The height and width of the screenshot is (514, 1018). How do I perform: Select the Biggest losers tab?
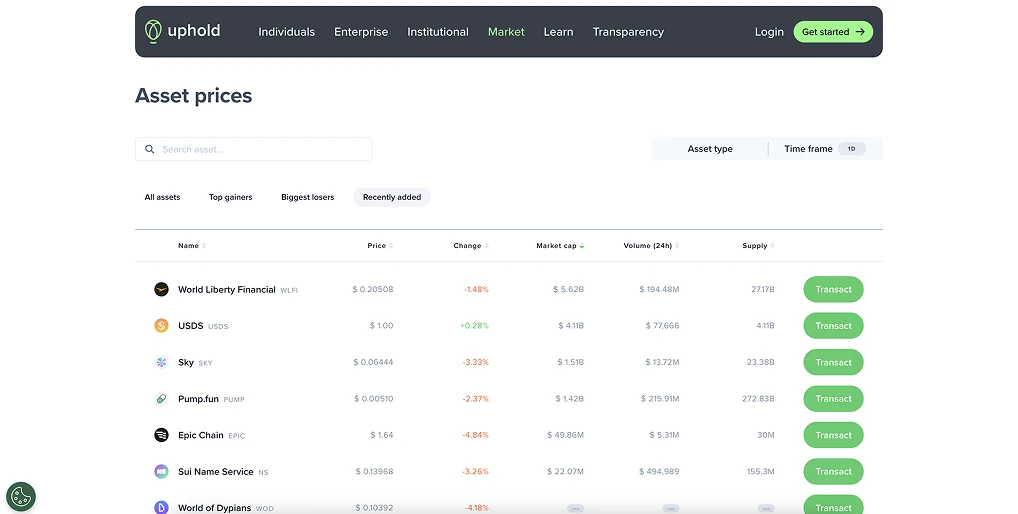[x=308, y=197]
